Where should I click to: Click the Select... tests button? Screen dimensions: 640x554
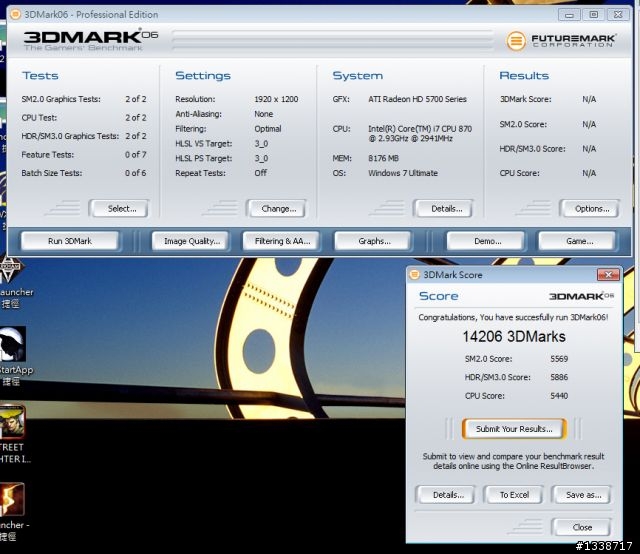[119, 209]
